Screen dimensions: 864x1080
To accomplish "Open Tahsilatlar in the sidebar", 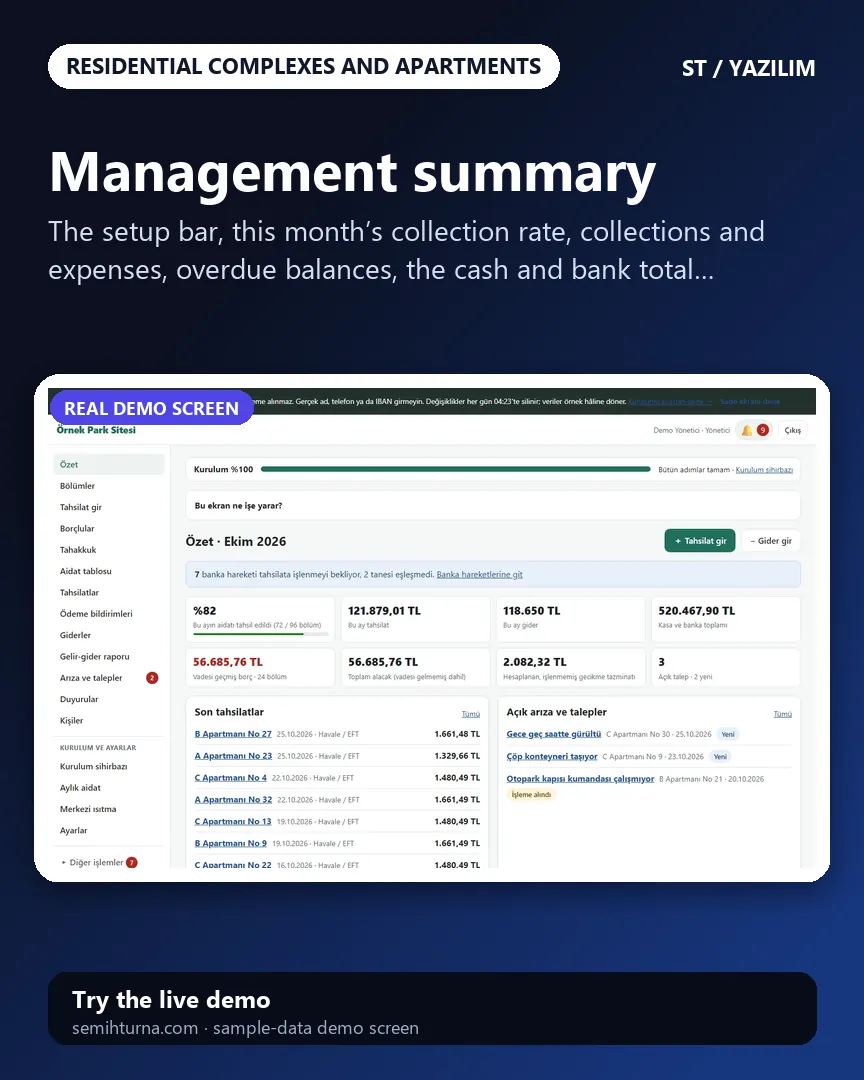I will (109, 592).
